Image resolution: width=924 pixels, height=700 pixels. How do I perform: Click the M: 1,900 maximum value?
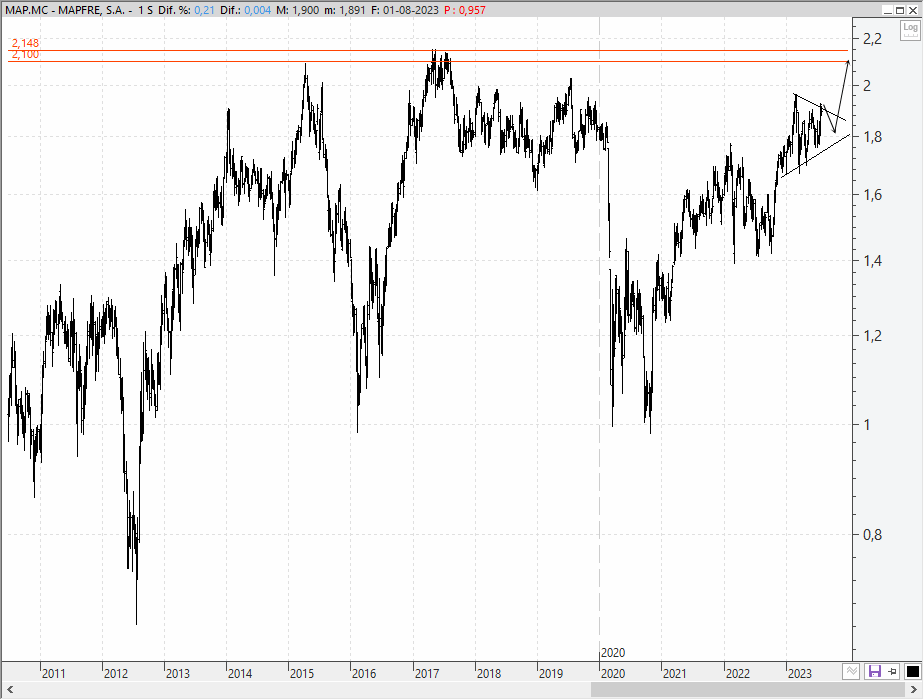298,10
